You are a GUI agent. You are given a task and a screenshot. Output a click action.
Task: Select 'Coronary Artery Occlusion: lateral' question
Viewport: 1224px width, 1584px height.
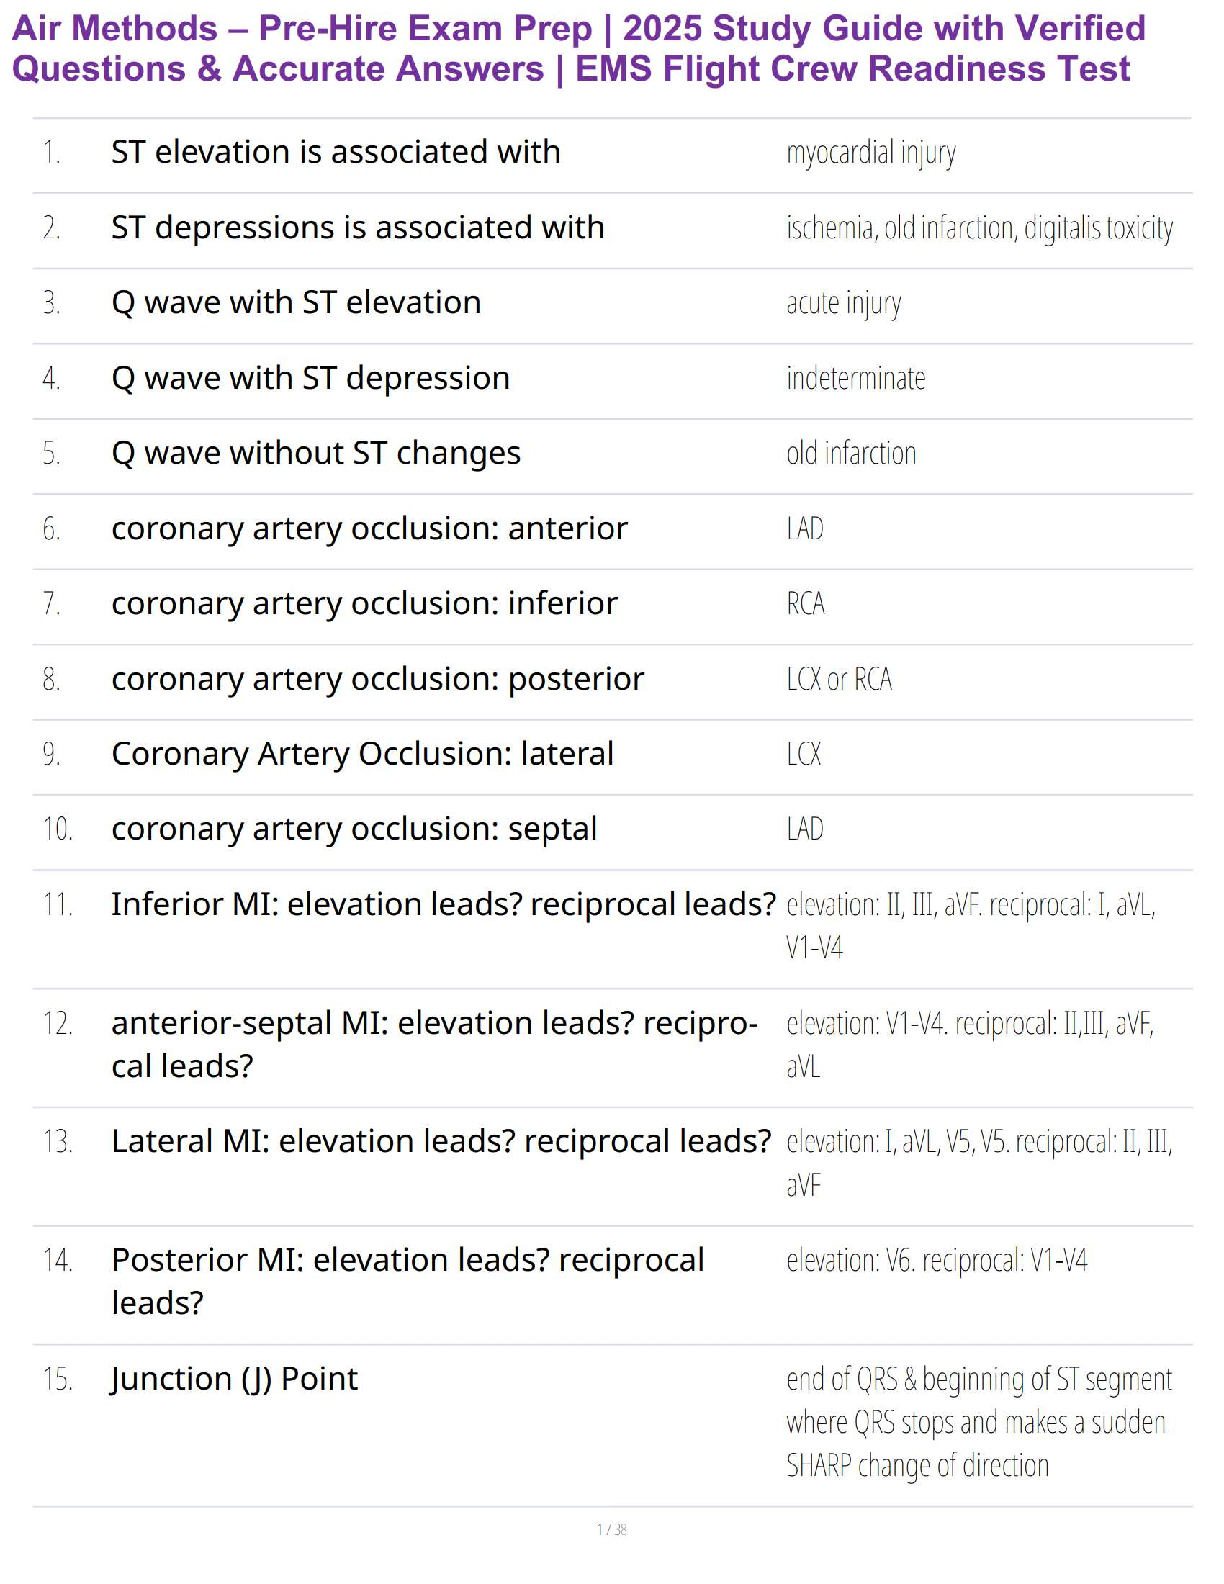pos(362,754)
